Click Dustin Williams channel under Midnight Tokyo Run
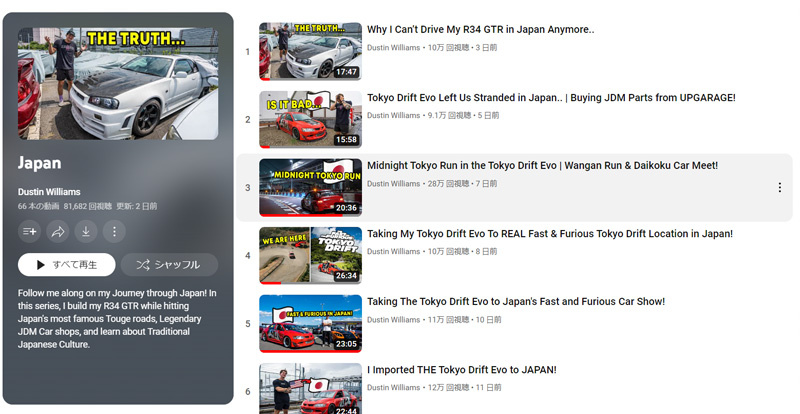 [x=393, y=183]
